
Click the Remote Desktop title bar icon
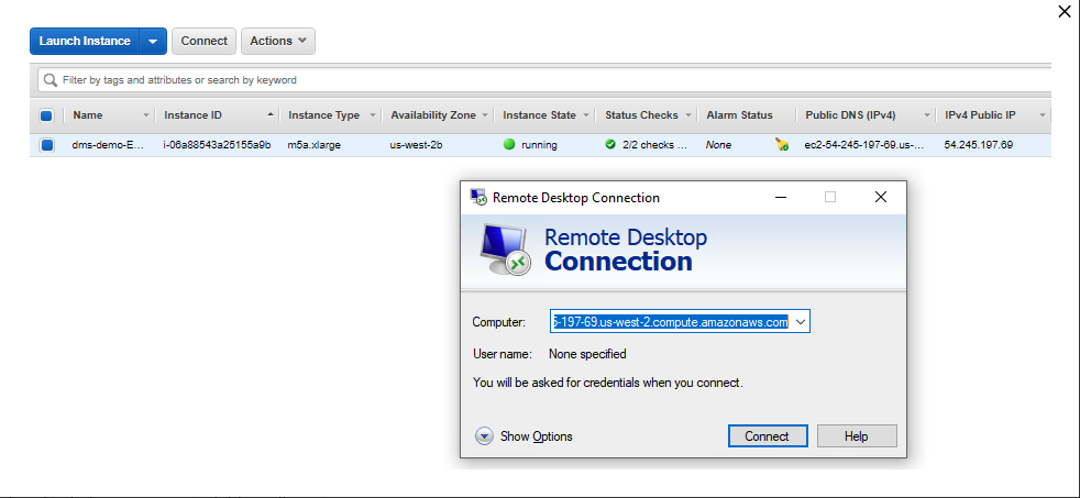tap(480, 197)
